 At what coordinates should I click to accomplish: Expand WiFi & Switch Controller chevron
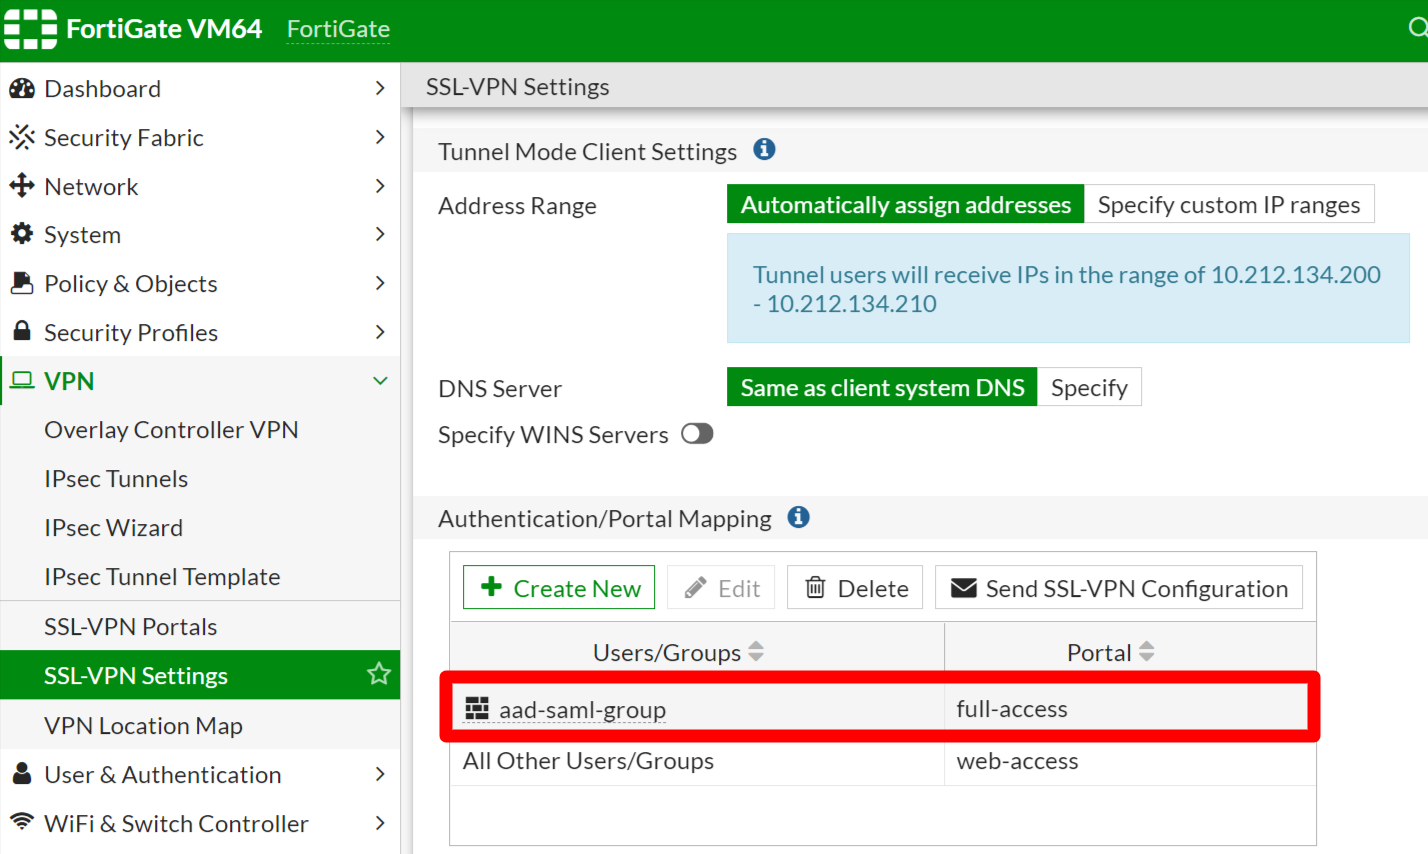click(x=380, y=823)
